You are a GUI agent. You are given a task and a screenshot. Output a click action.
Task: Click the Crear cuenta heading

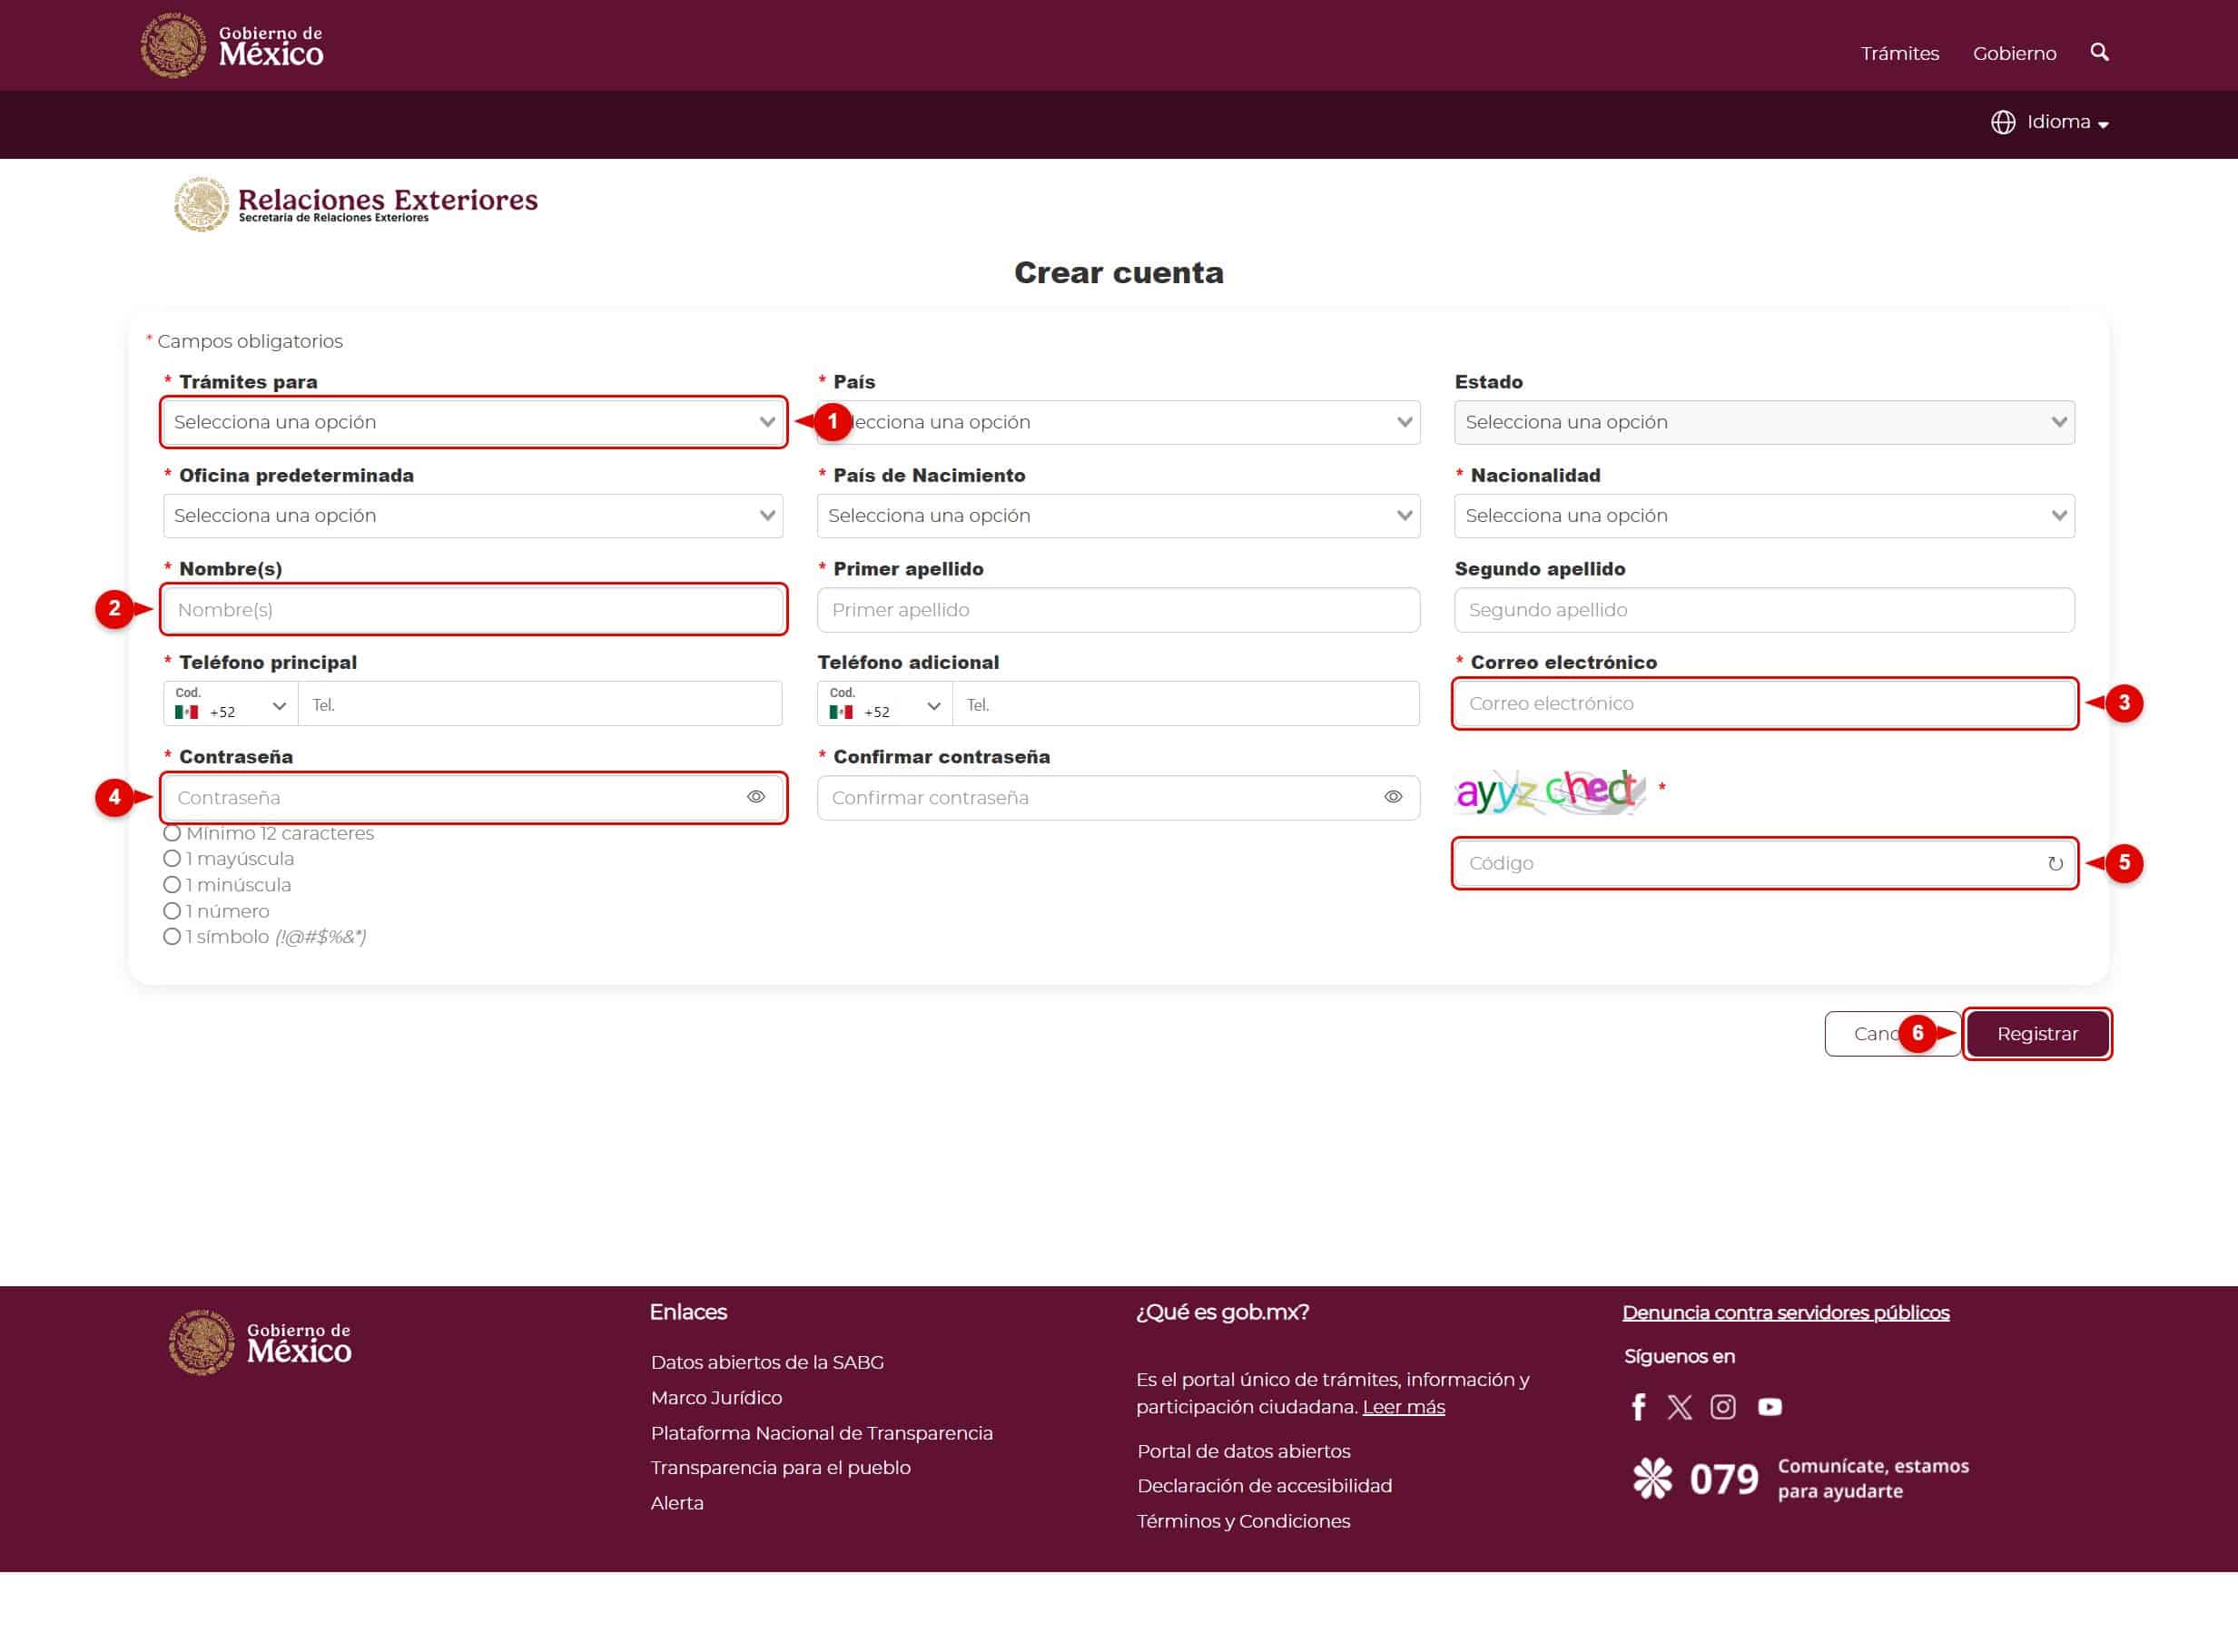point(1118,273)
